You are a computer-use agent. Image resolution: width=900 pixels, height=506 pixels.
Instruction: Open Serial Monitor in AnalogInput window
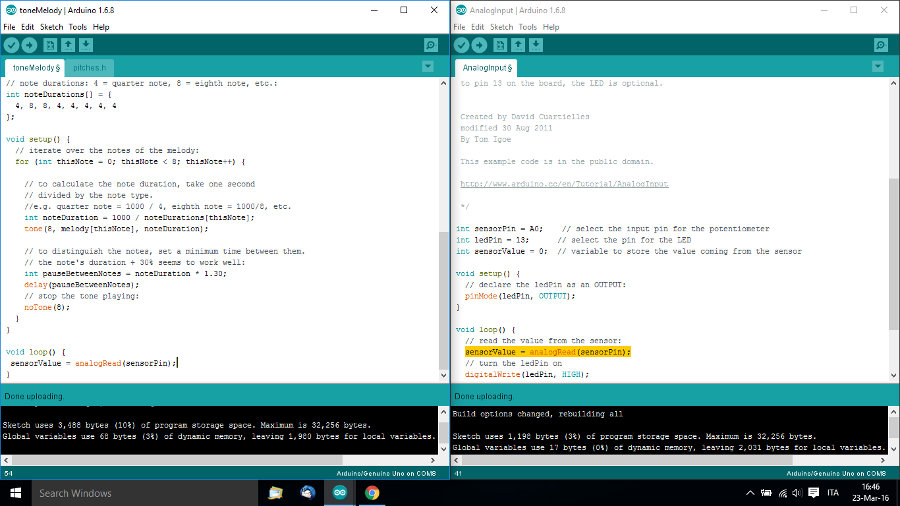click(880, 45)
